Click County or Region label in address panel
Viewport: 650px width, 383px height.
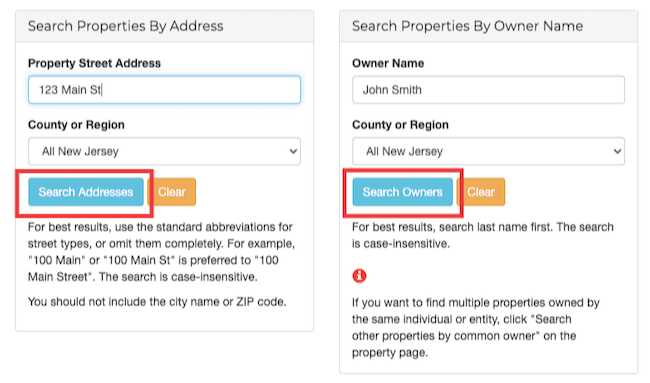tap(76, 125)
